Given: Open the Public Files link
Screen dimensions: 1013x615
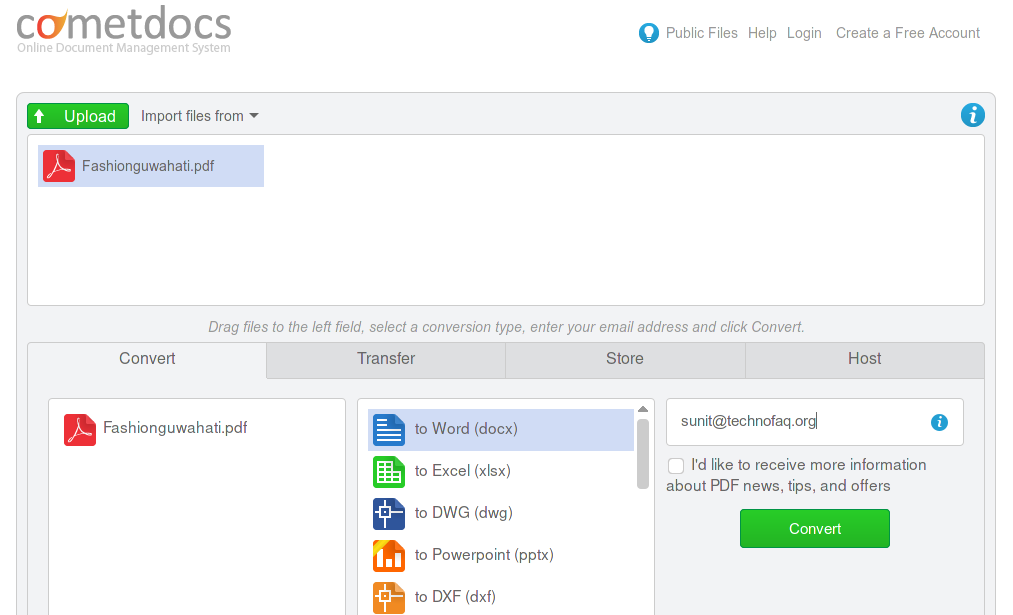Looking at the screenshot, I should pos(702,33).
